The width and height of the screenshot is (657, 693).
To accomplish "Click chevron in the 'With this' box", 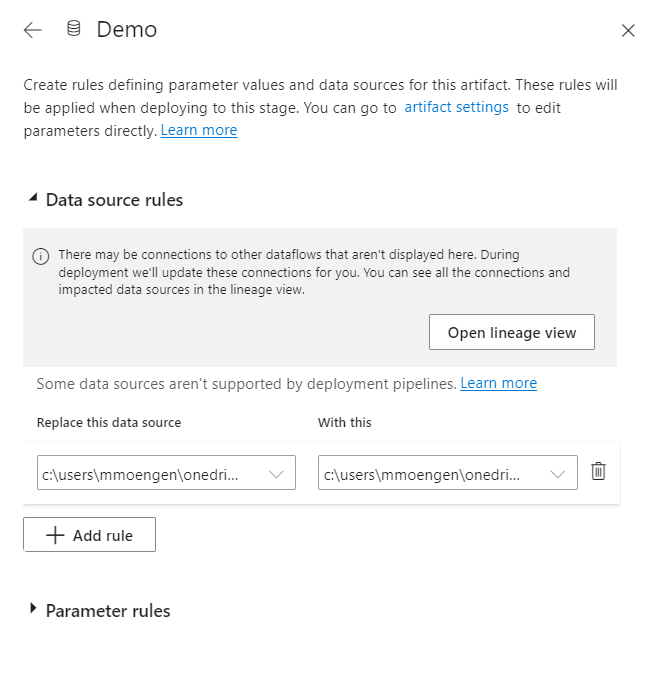I will (559, 474).
